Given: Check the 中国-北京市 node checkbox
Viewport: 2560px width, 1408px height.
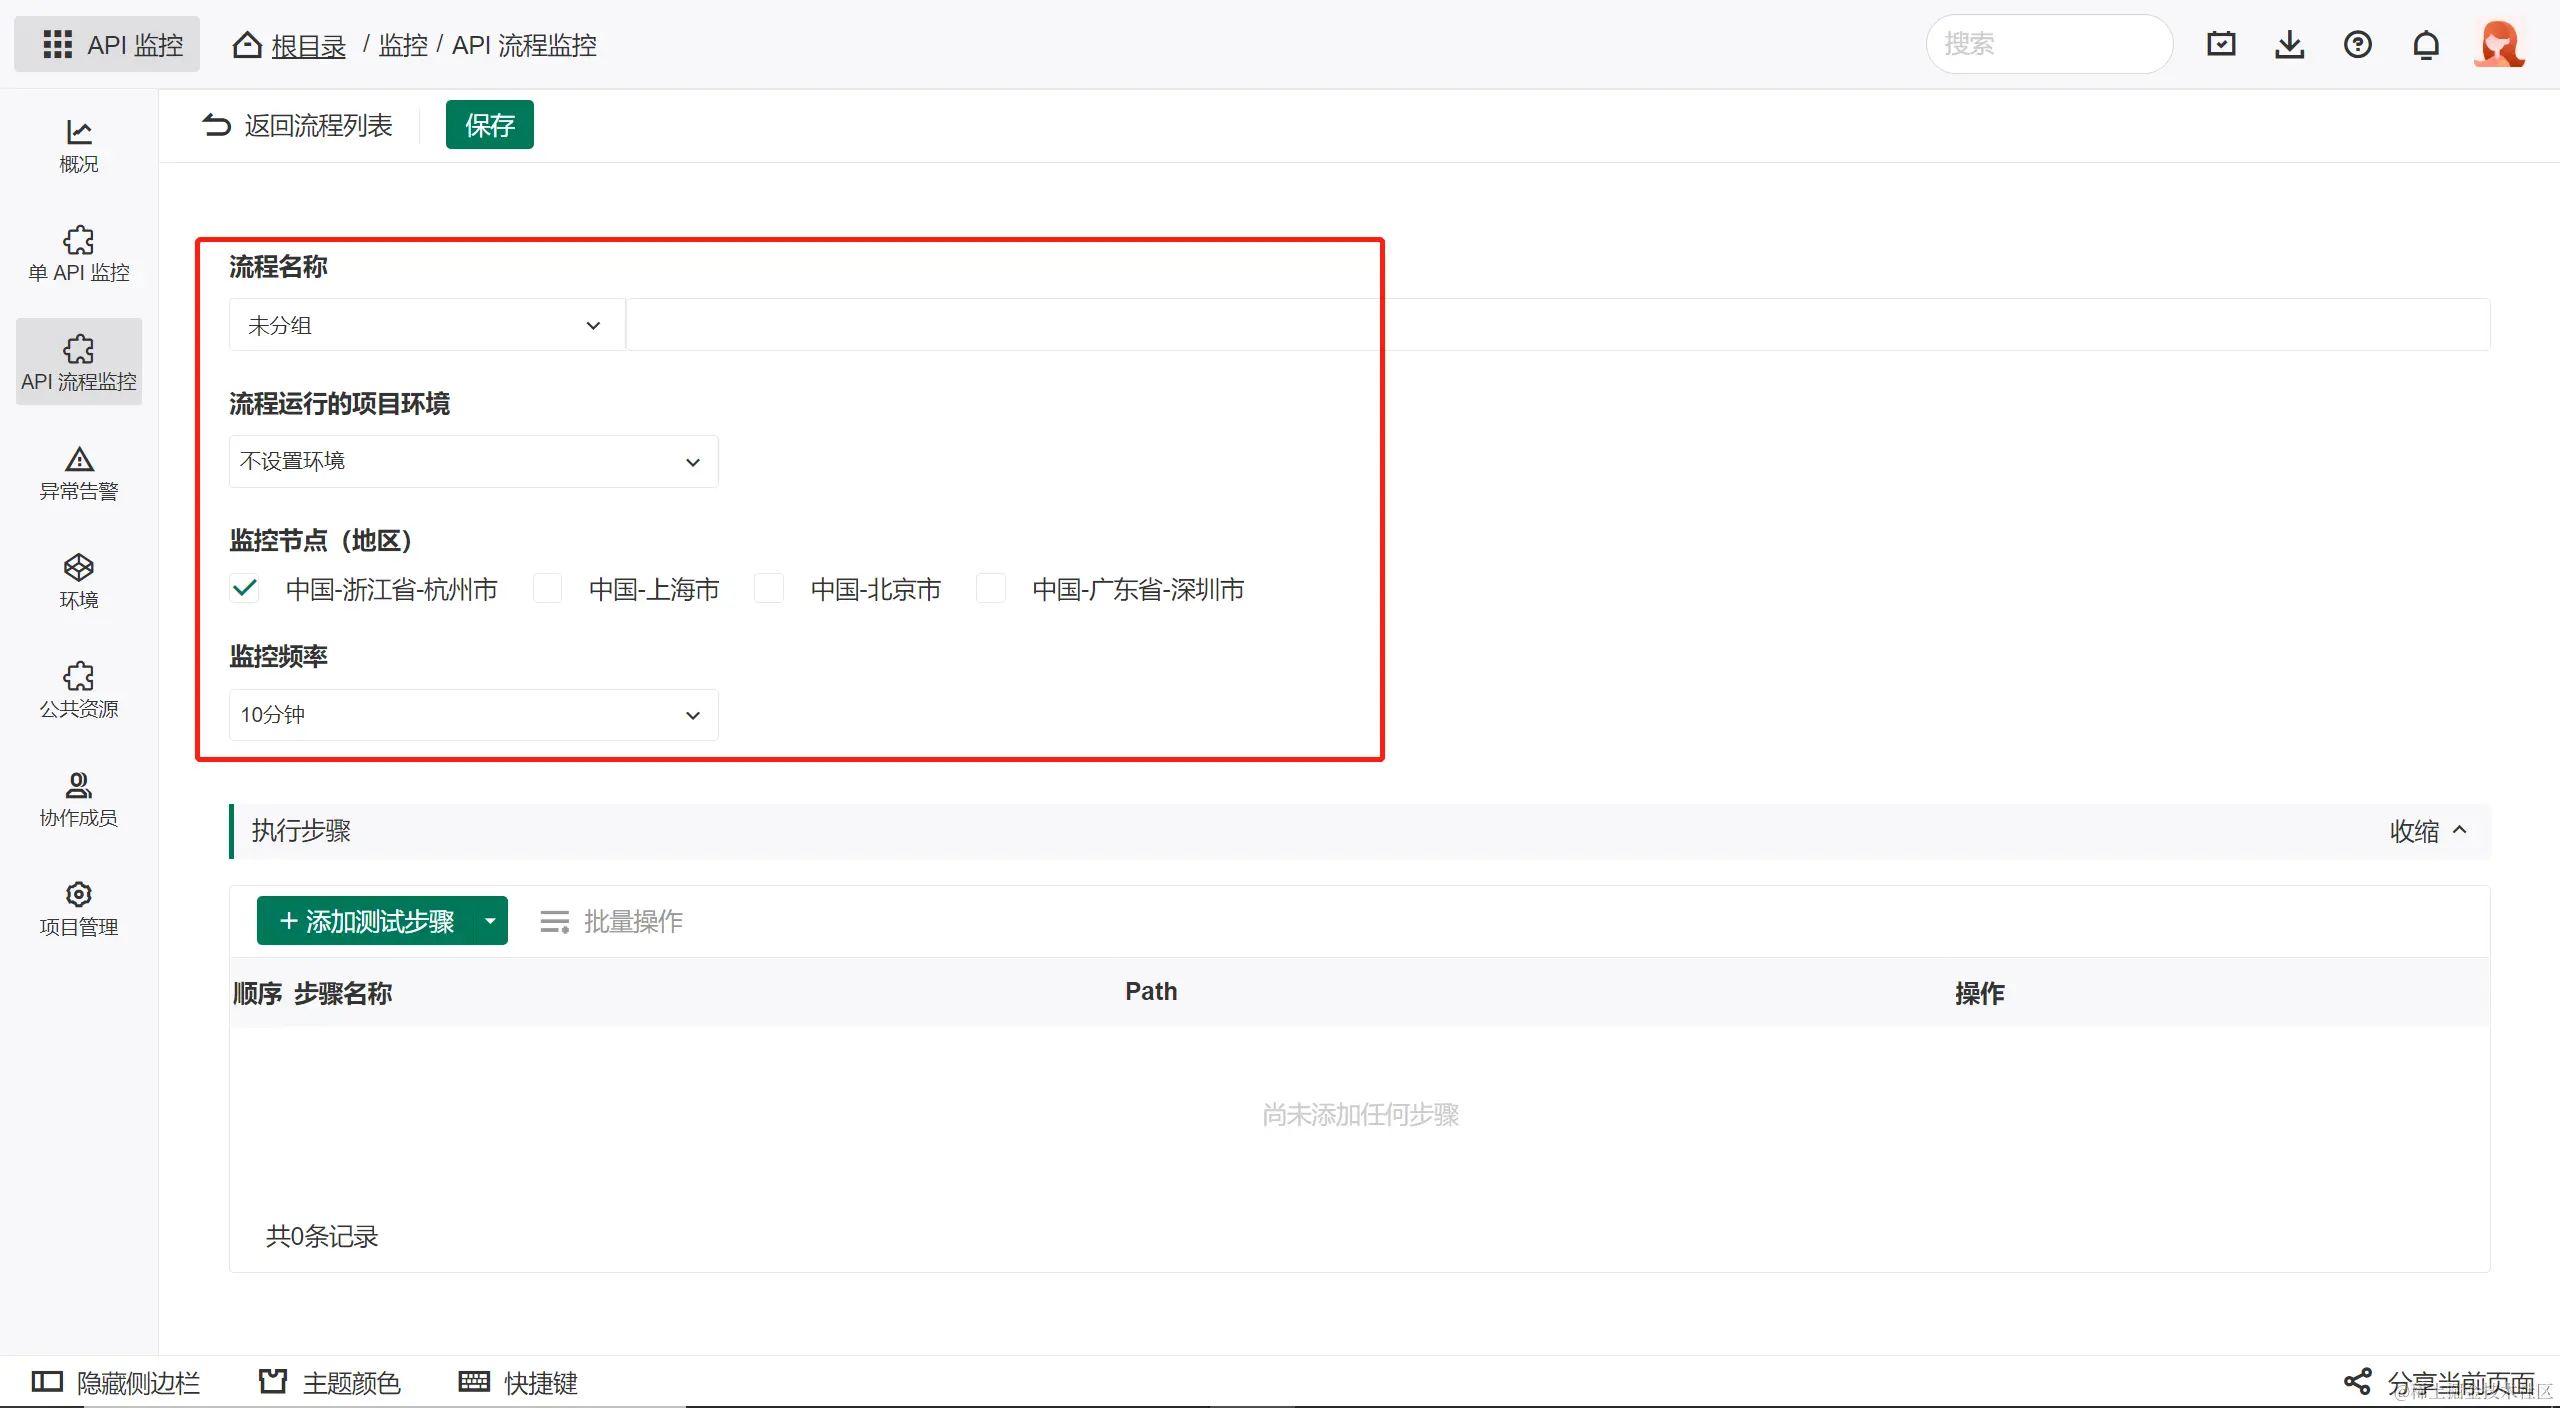Looking at the screenshot, I should (x=769, y=588).
